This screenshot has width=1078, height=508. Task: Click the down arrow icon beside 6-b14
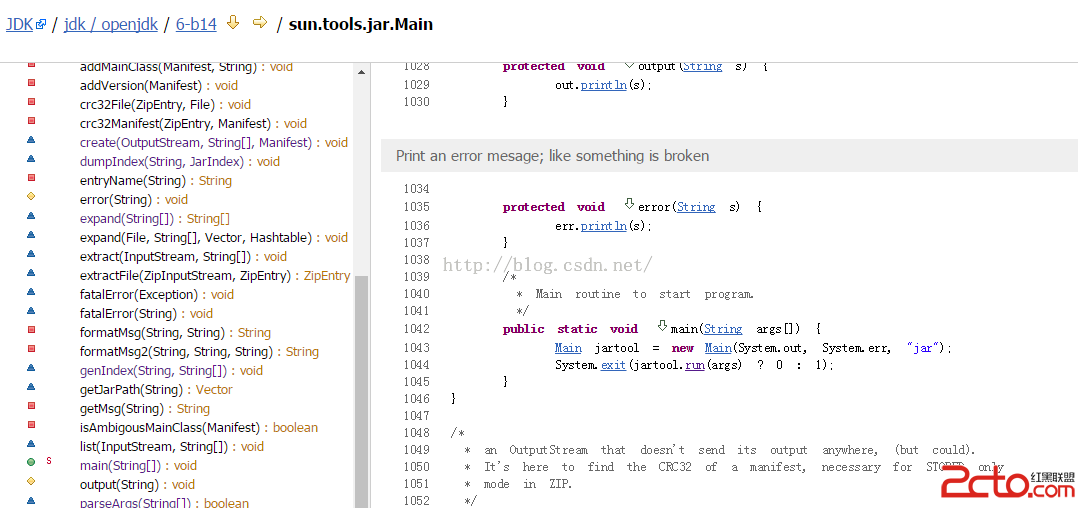coord(233,22)
